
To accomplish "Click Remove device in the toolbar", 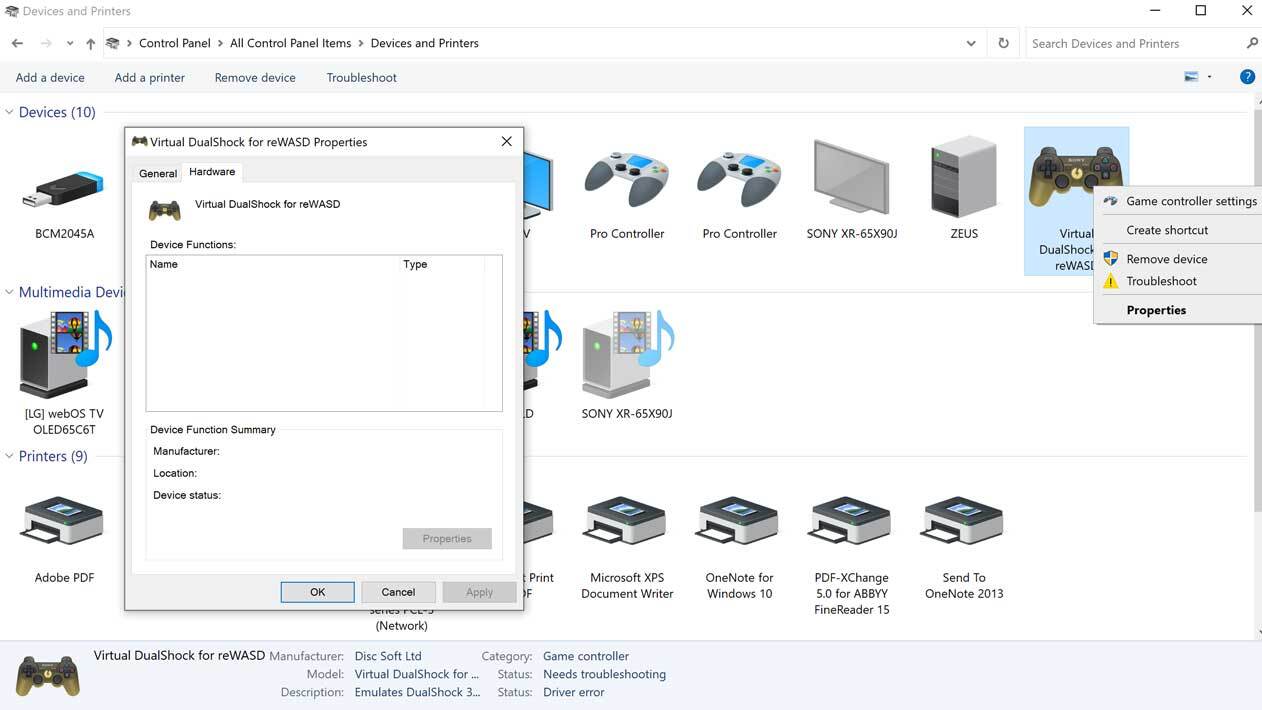I will (x=255, y=77).
